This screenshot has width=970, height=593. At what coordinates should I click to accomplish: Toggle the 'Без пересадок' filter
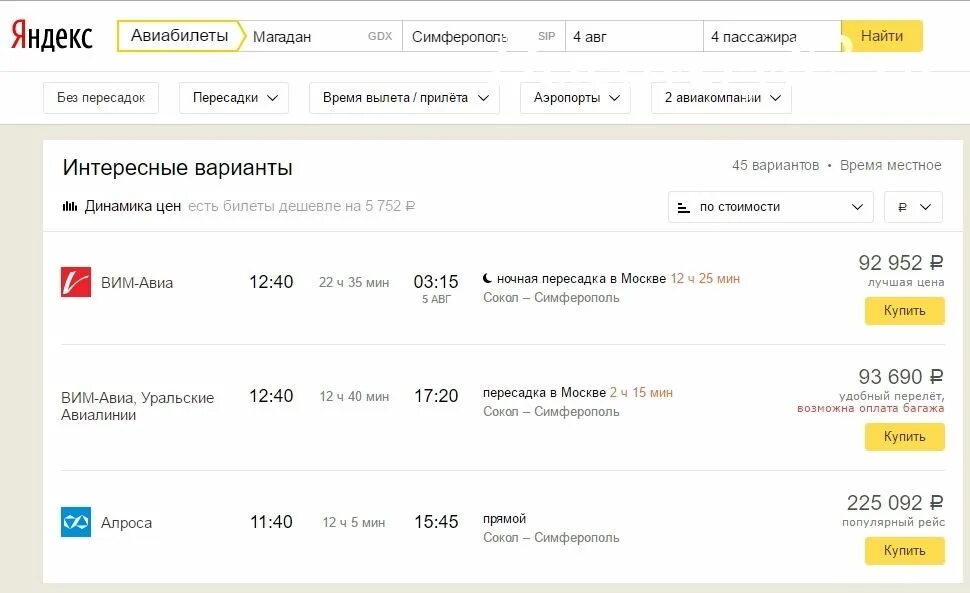pyautogui.click(x=101, y=98)
